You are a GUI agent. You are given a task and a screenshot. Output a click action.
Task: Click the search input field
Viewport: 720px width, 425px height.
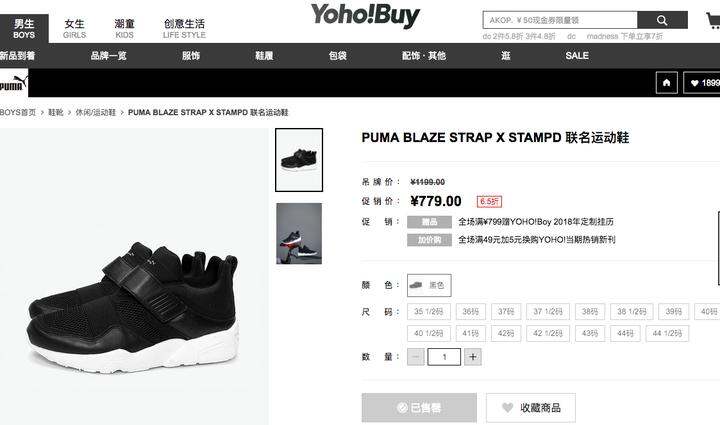click(560, 20)
